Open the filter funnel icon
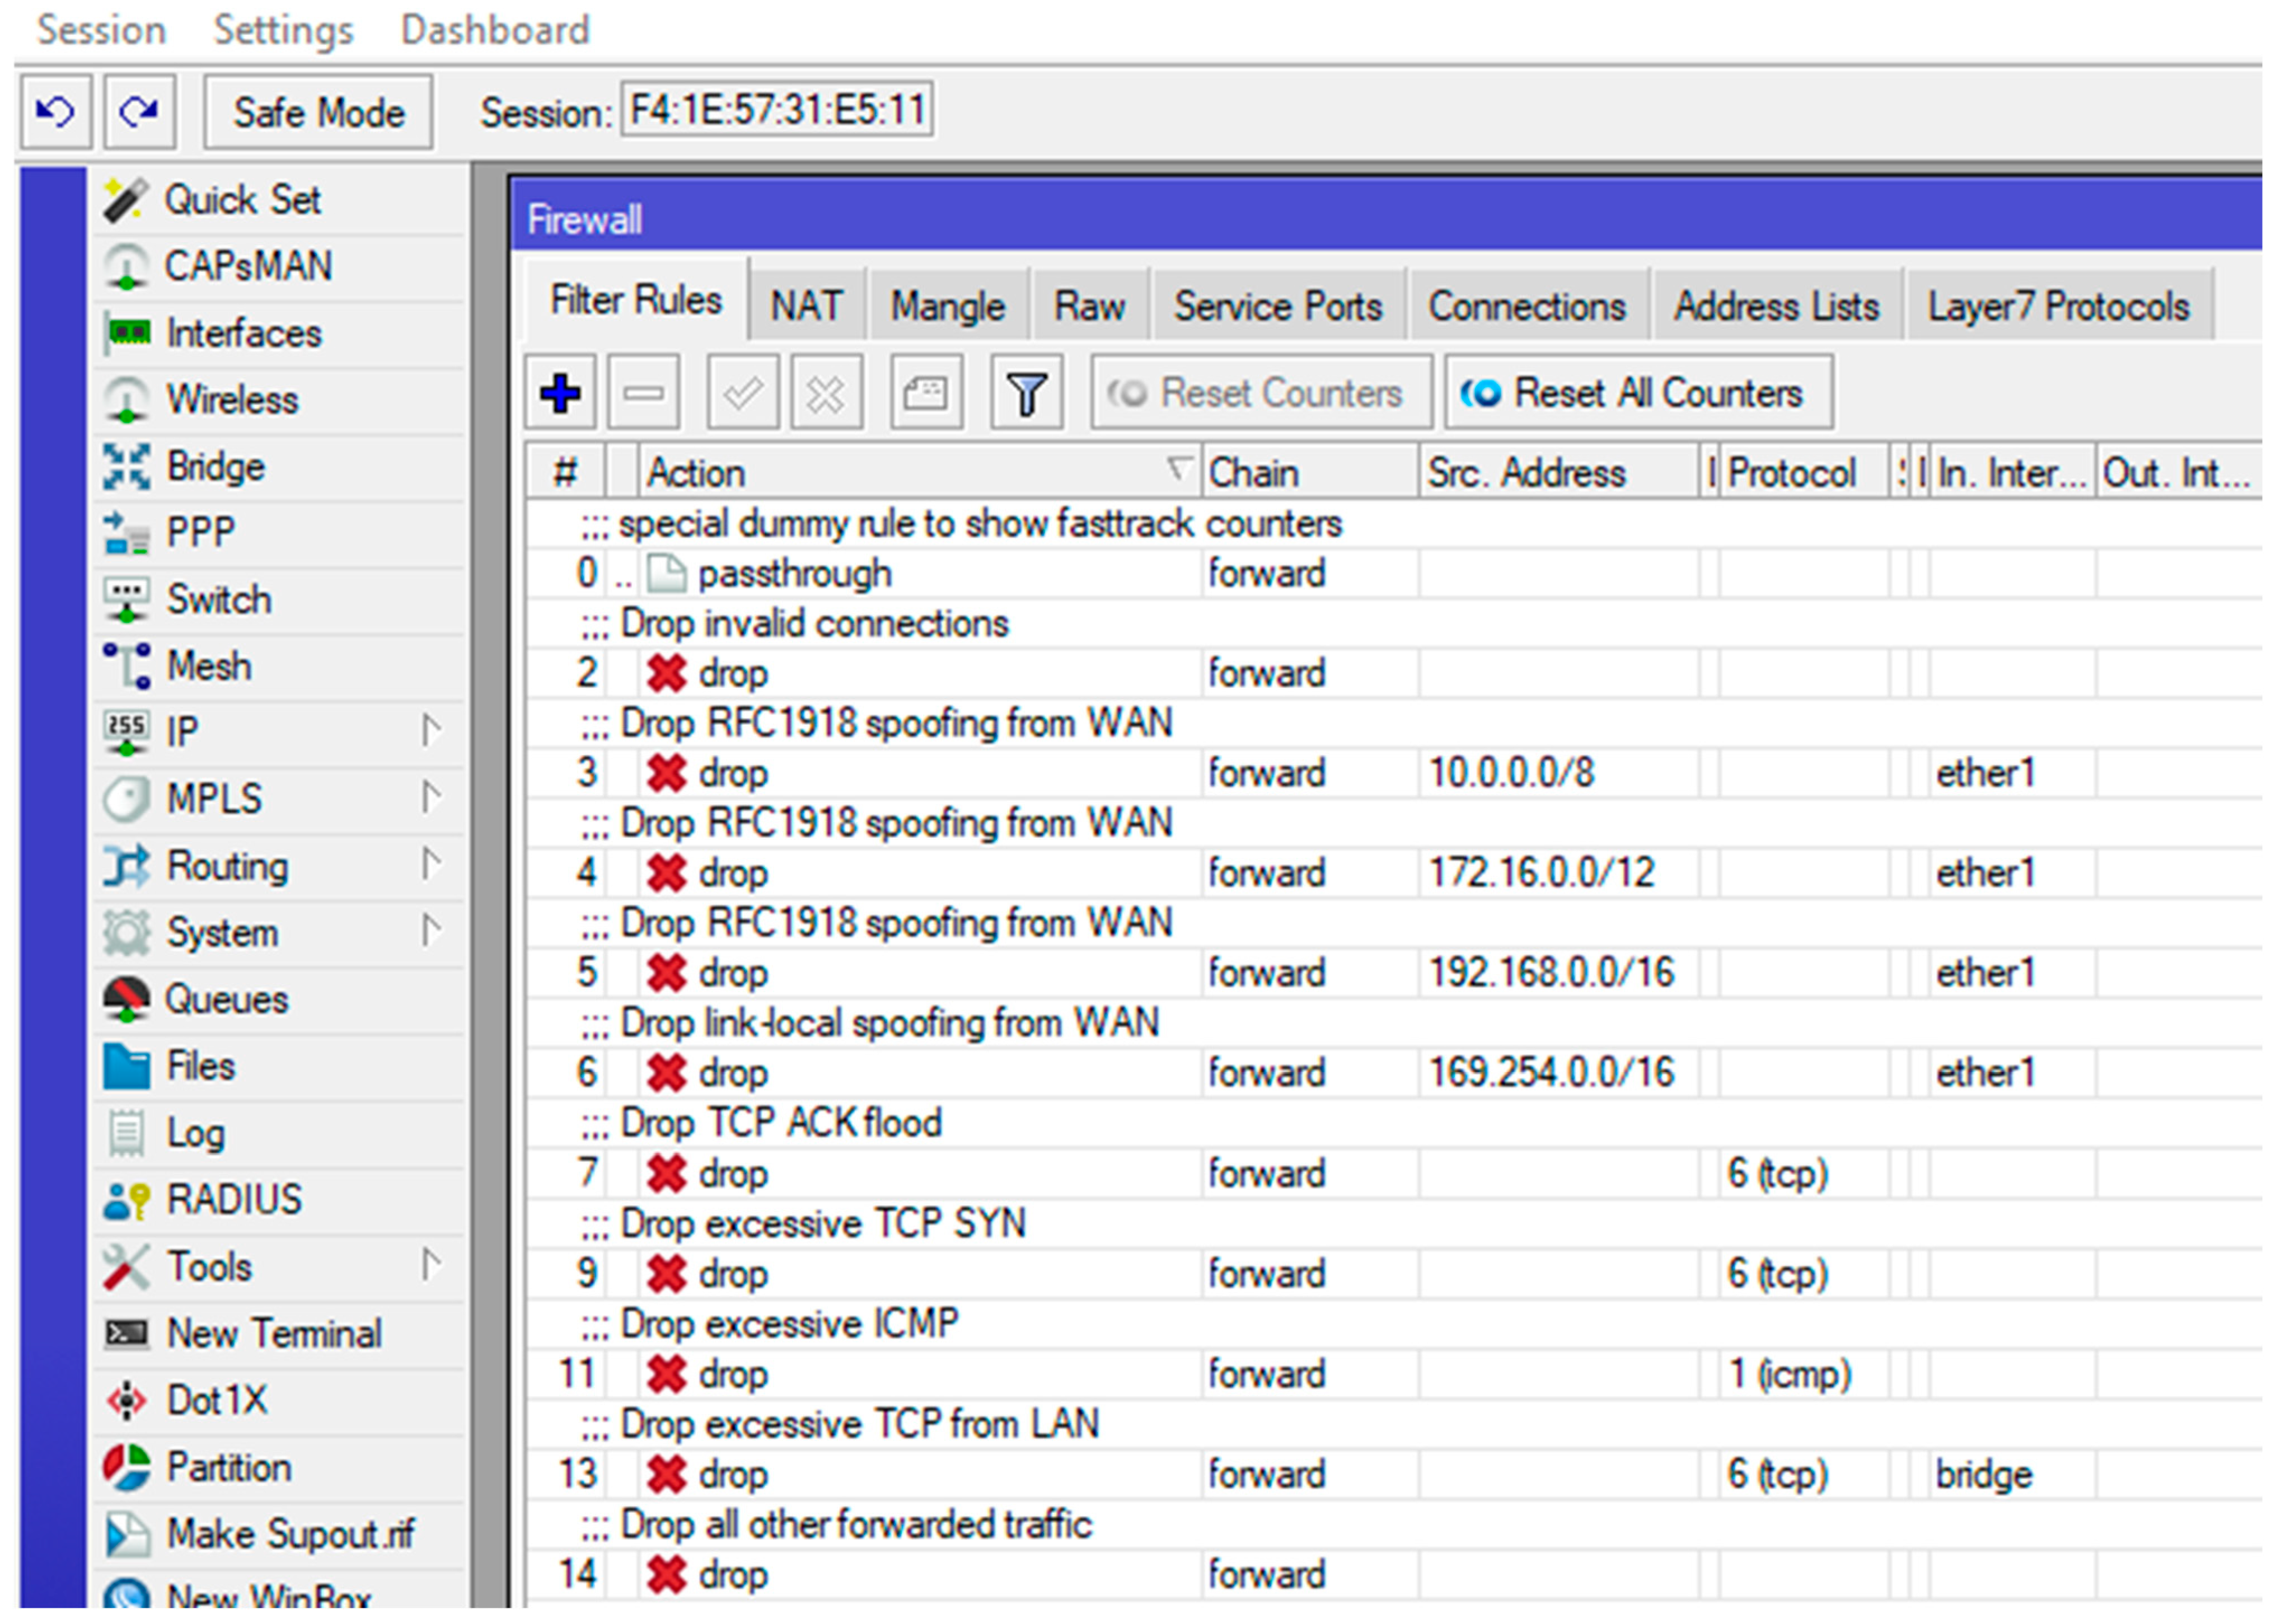 [1026, 393]
